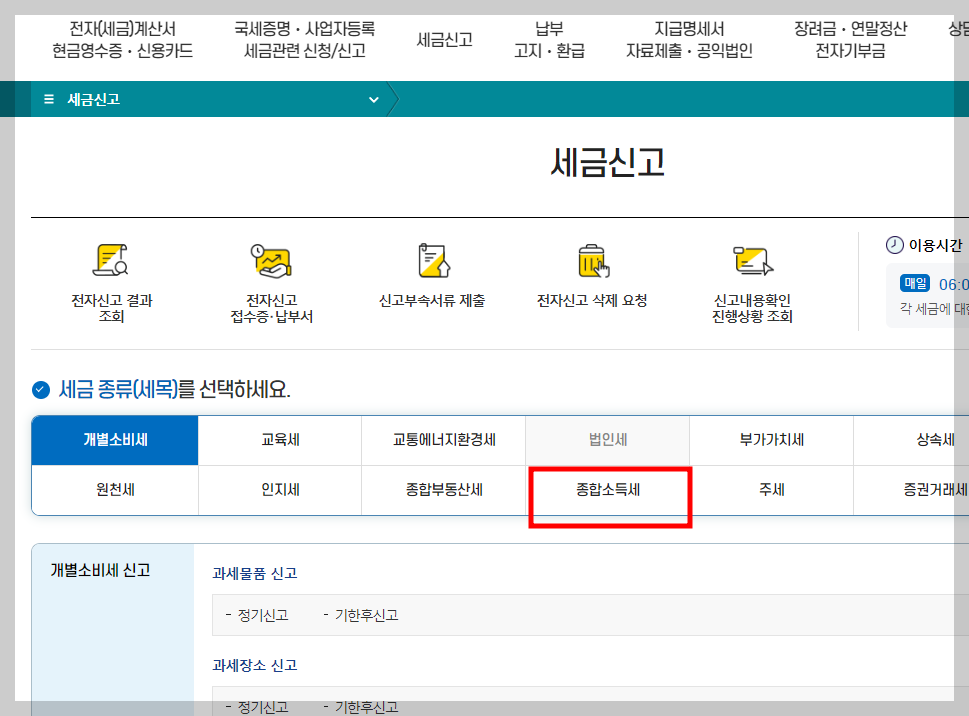Open 전자(세금)계산서 현금영수증·신용카드 menu
Viewport: 969px width, 716px height.
[x=122, y=40]
